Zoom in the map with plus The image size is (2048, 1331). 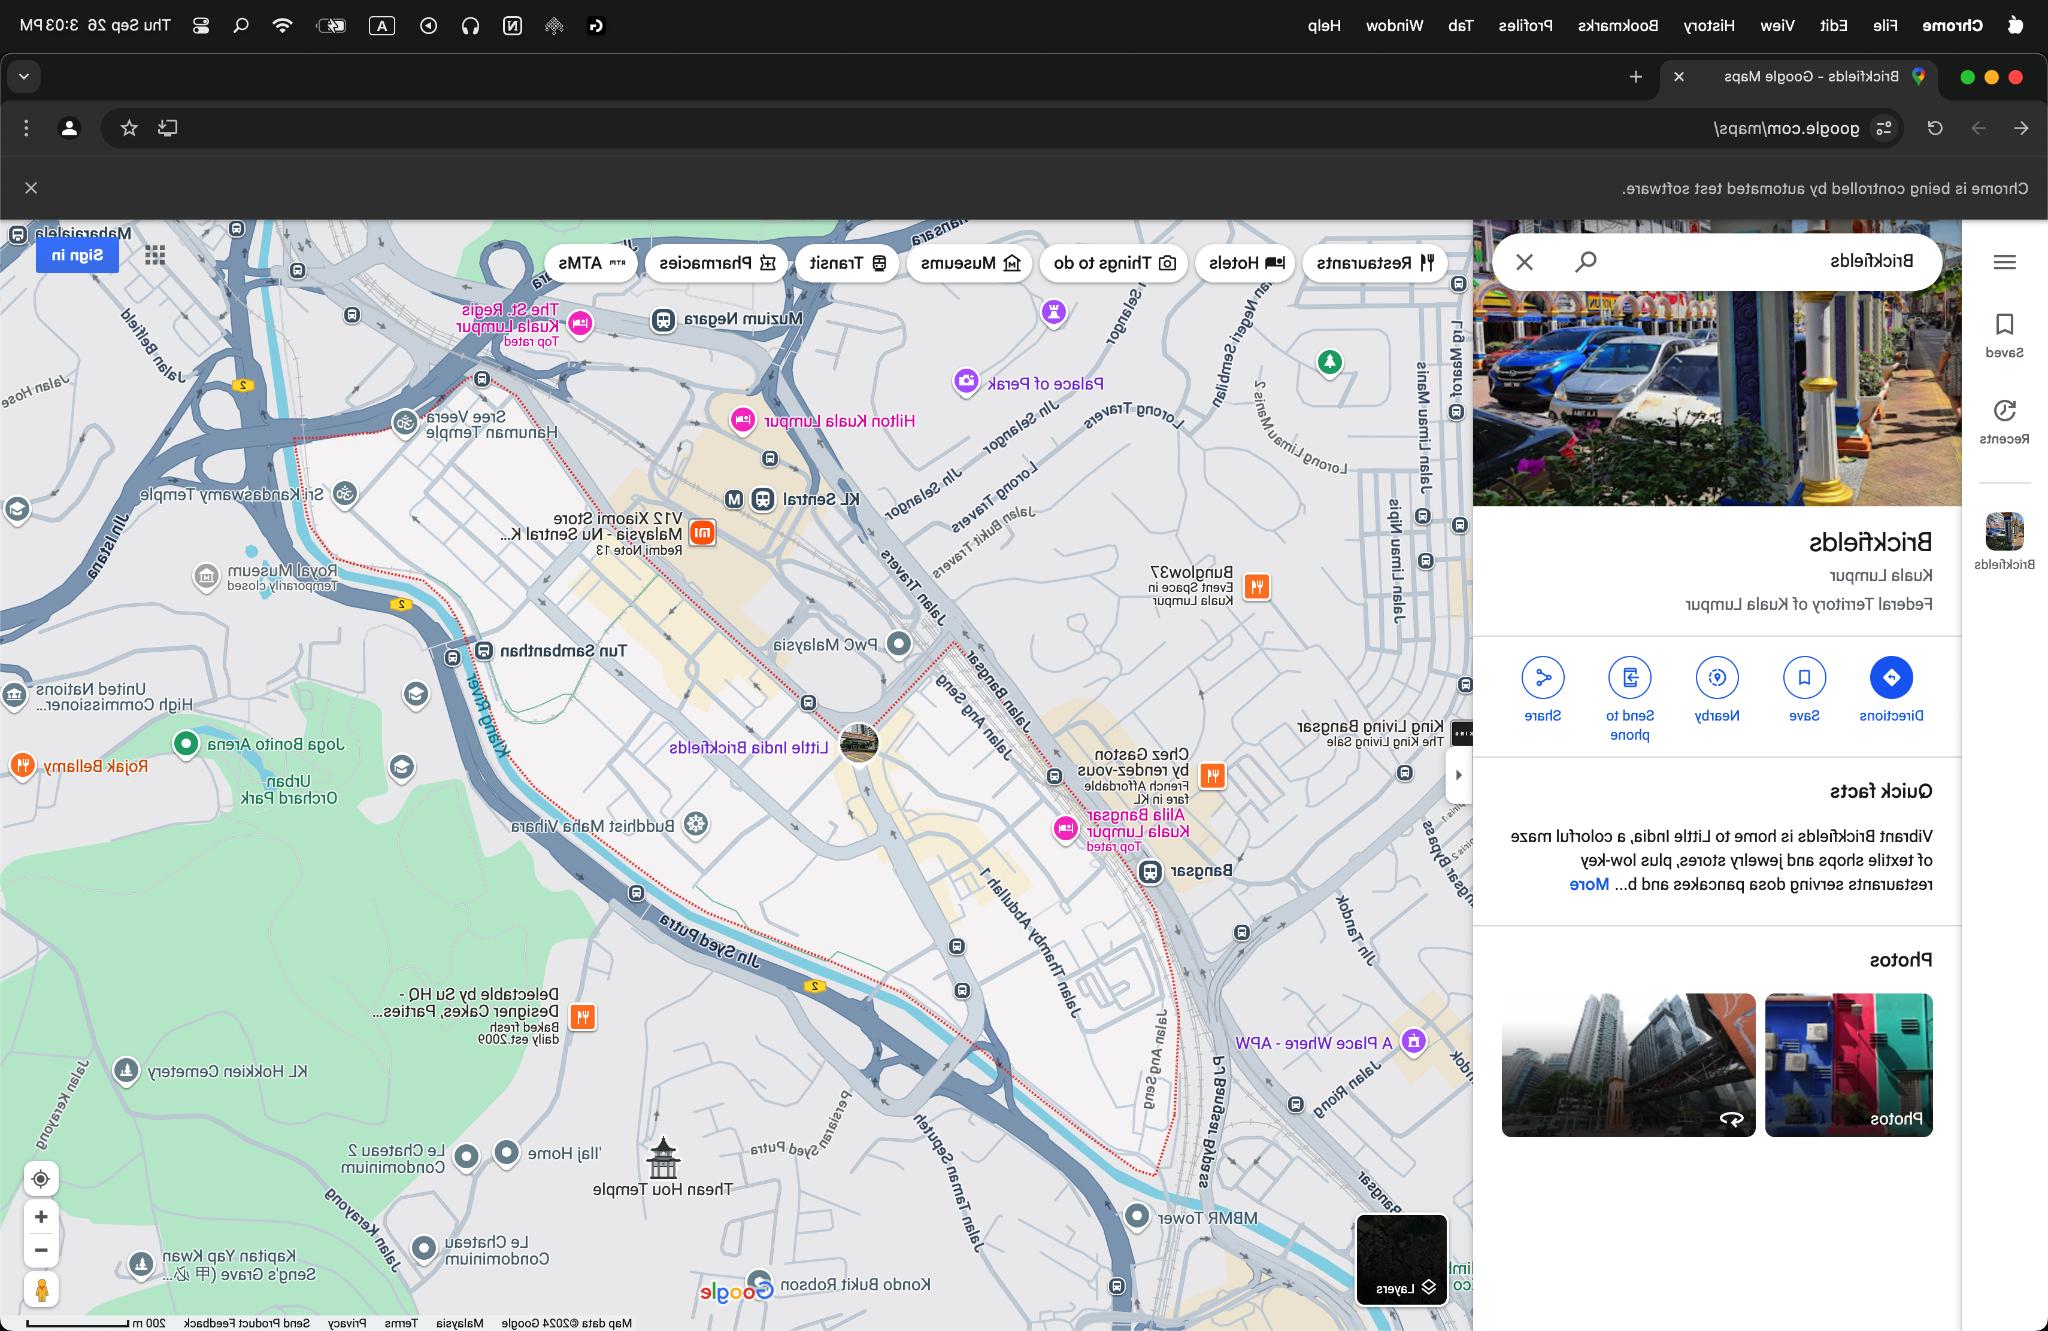coord(41,1217)
